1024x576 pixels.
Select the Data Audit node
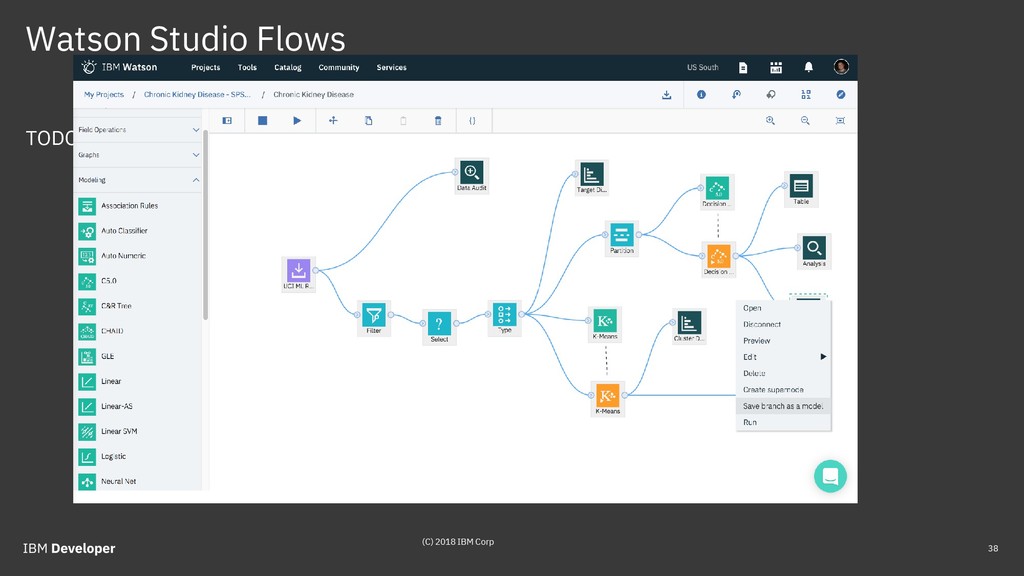point(472,175)
